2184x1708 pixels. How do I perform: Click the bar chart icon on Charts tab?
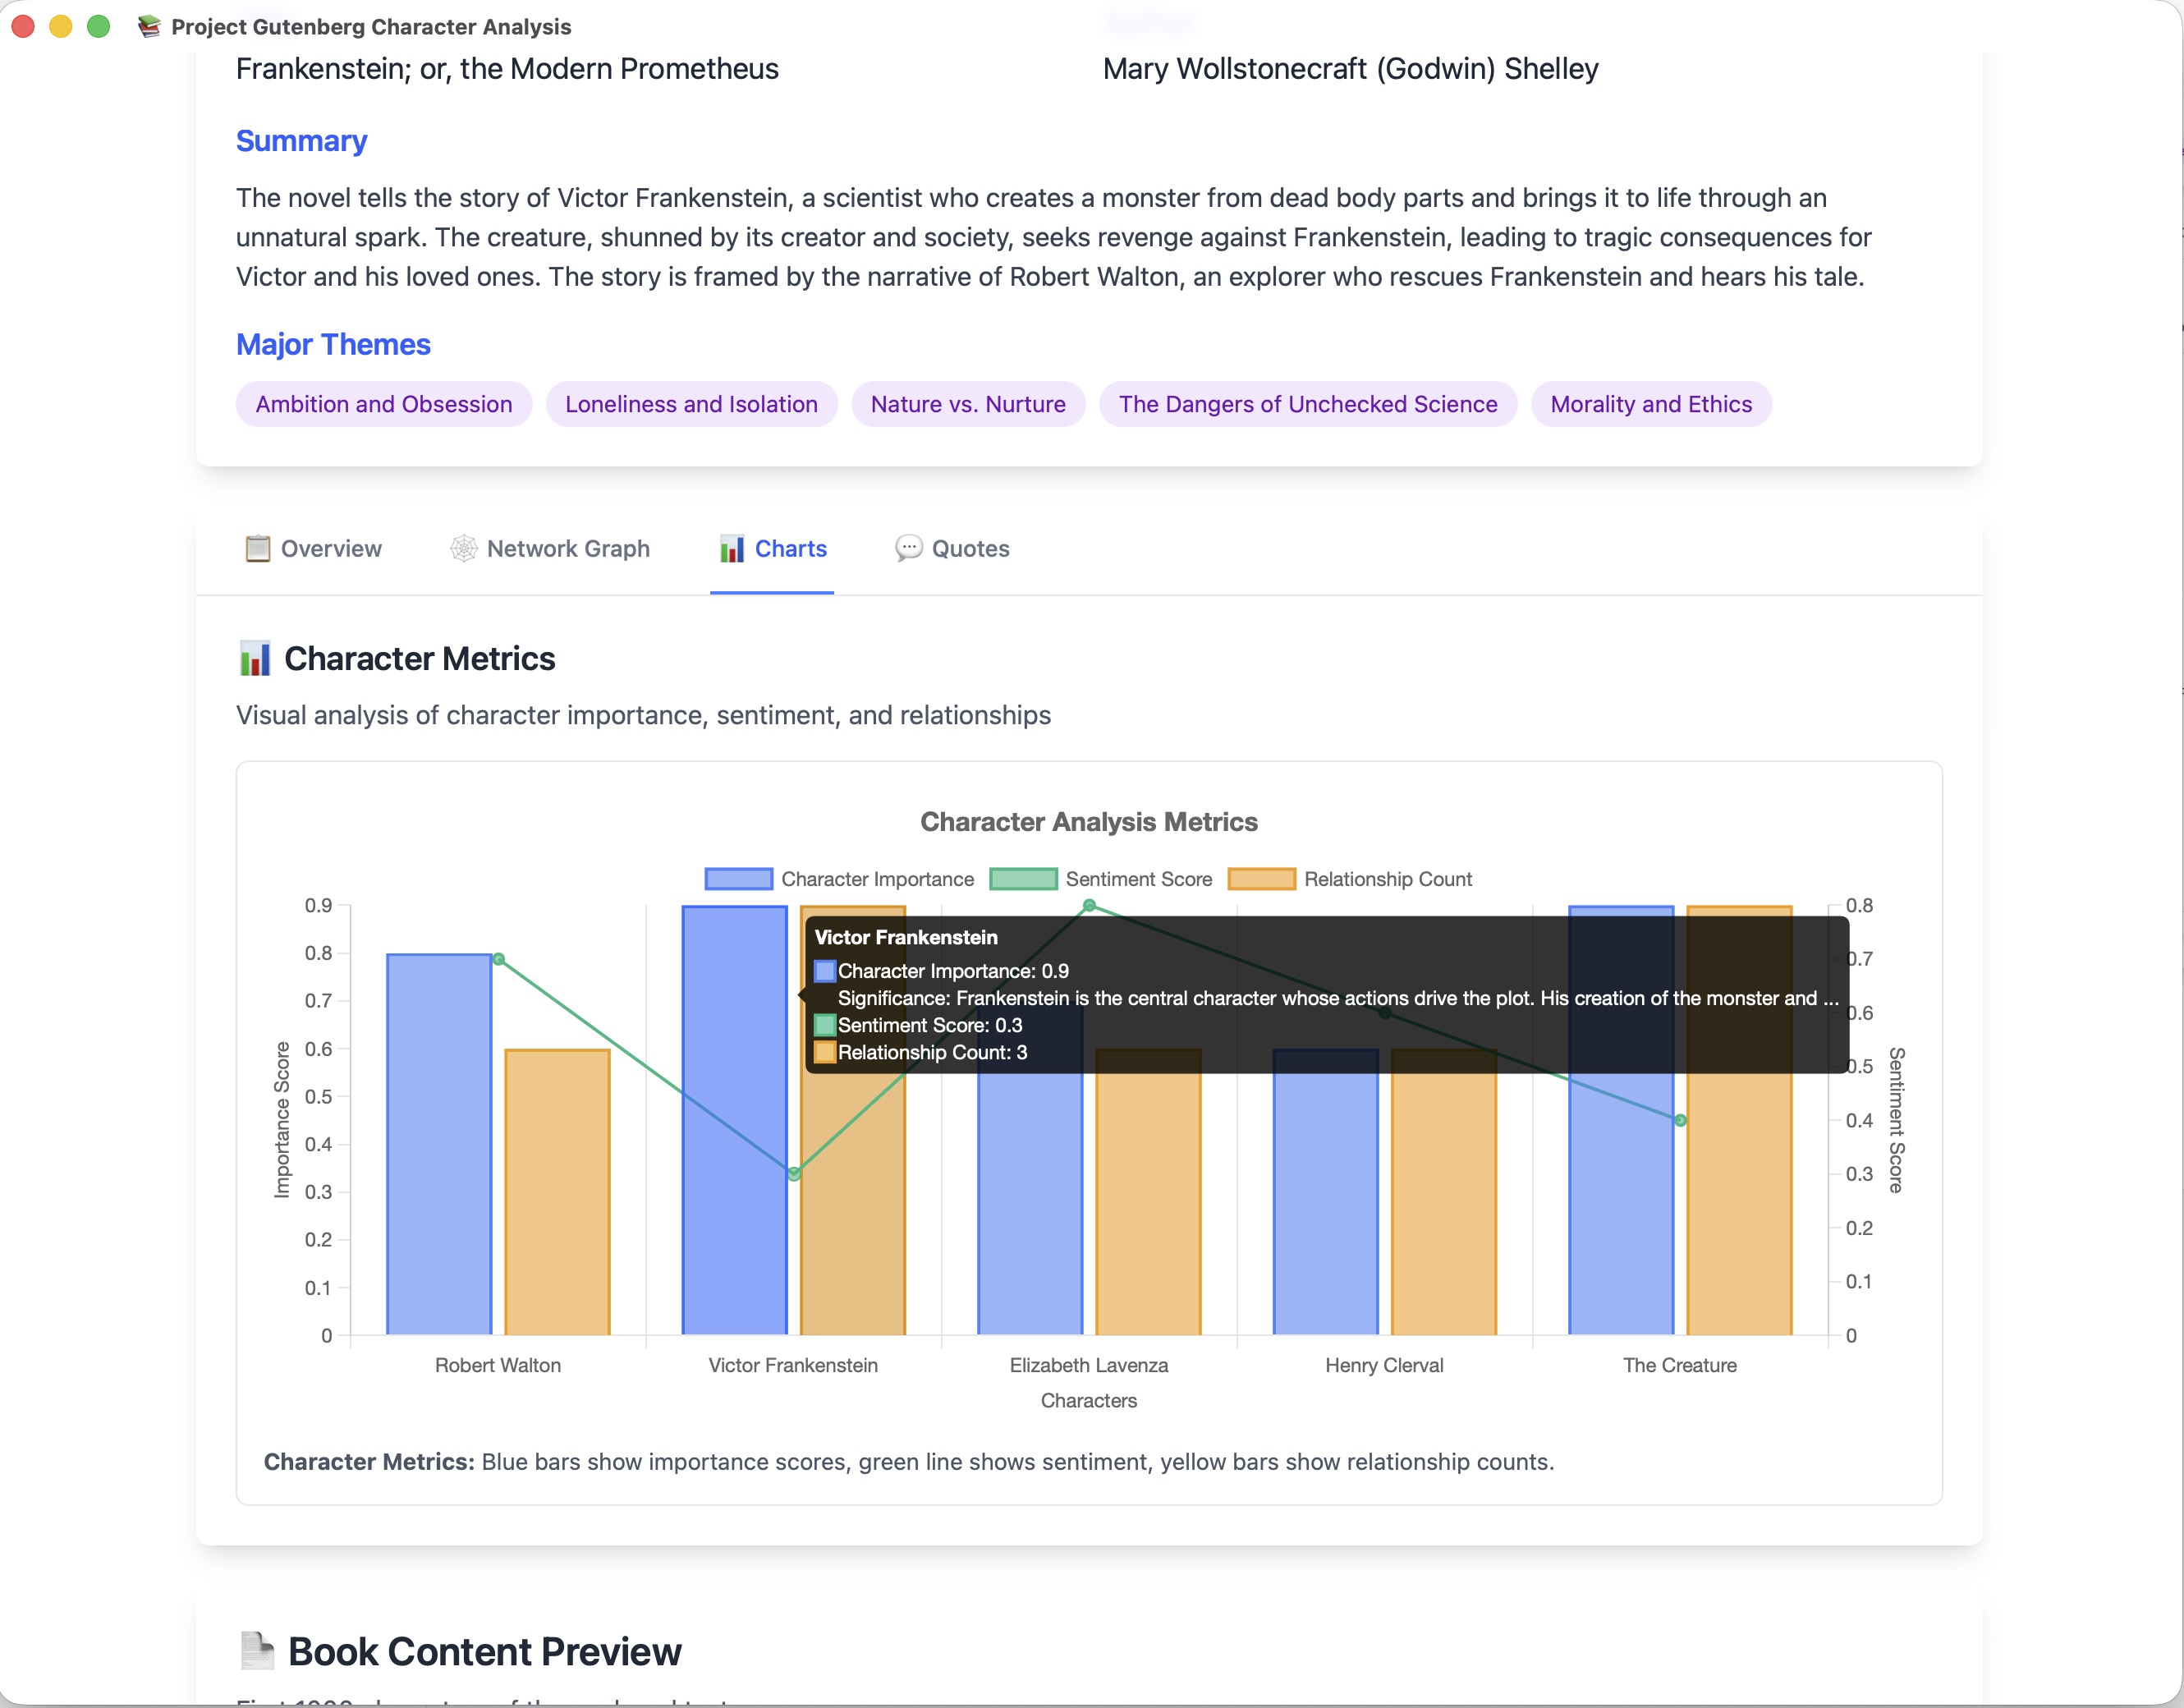[x=732, y=549]
